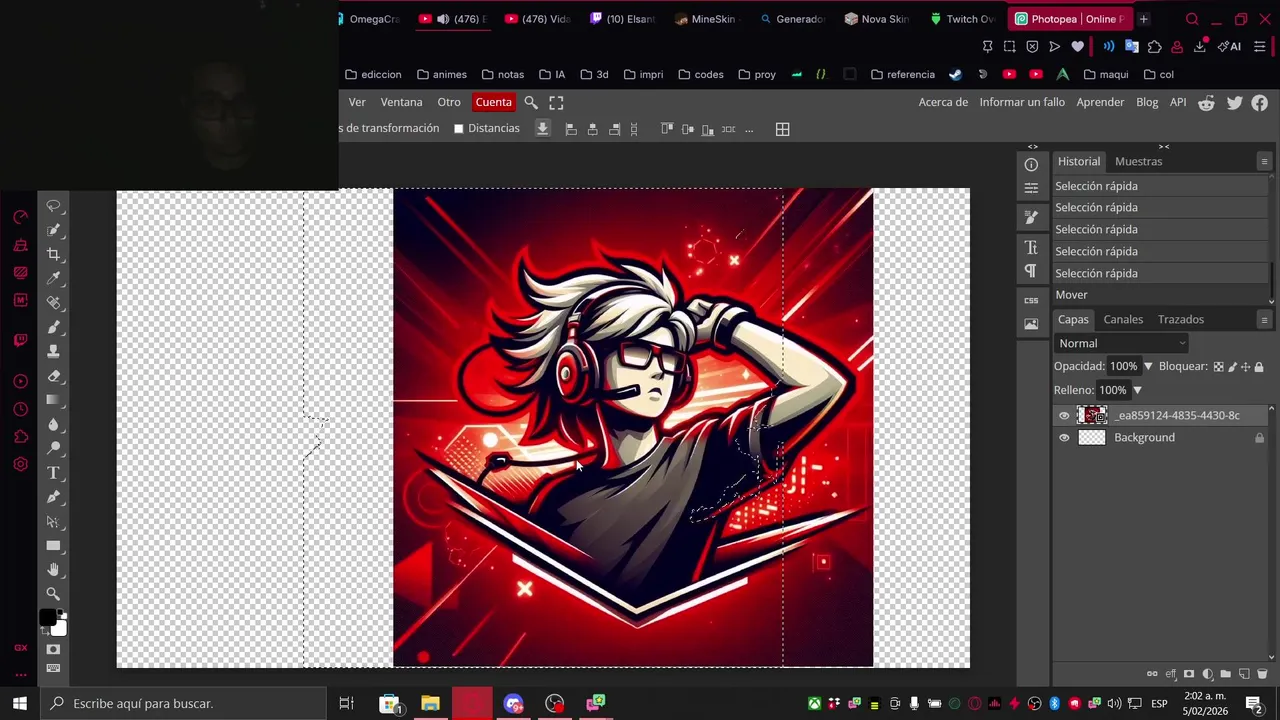Select the Eraser tool
Screen dimensions: 1280x720
coord(54,376)
